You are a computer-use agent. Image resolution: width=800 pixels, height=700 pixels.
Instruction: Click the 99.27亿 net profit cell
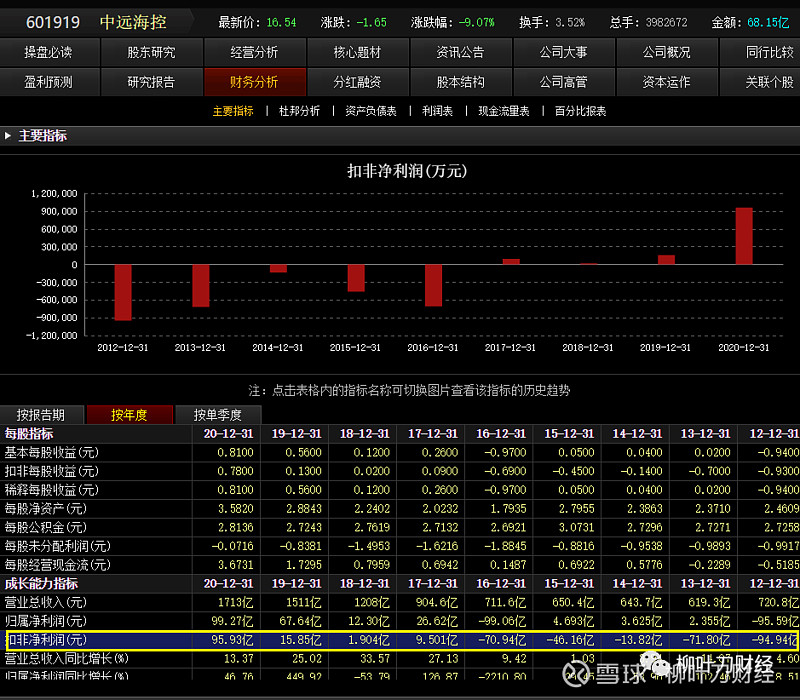click(x=233, y=621)
